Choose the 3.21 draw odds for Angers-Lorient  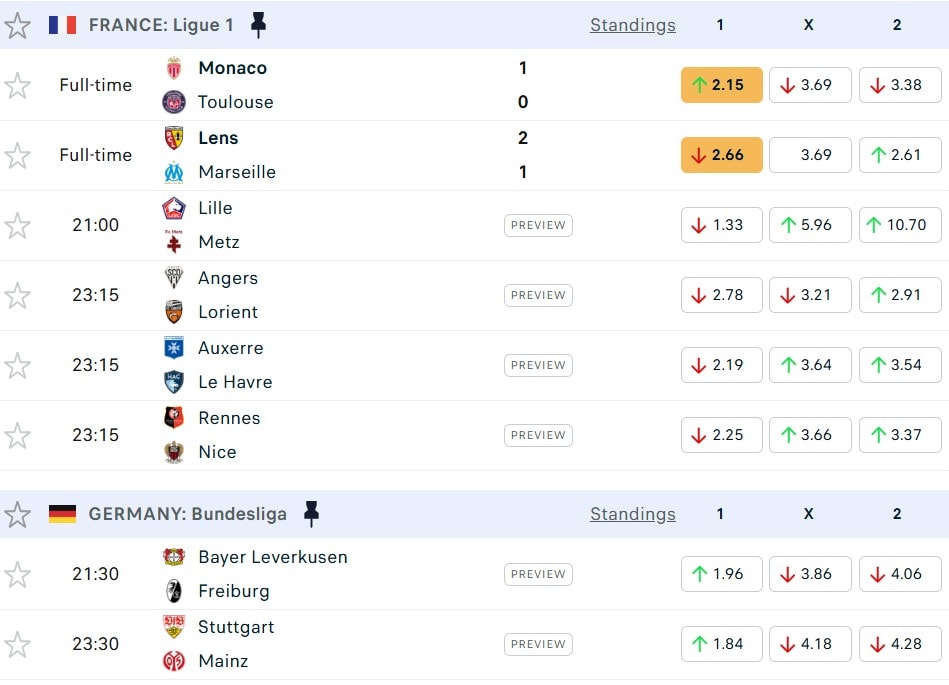[809, 295]
